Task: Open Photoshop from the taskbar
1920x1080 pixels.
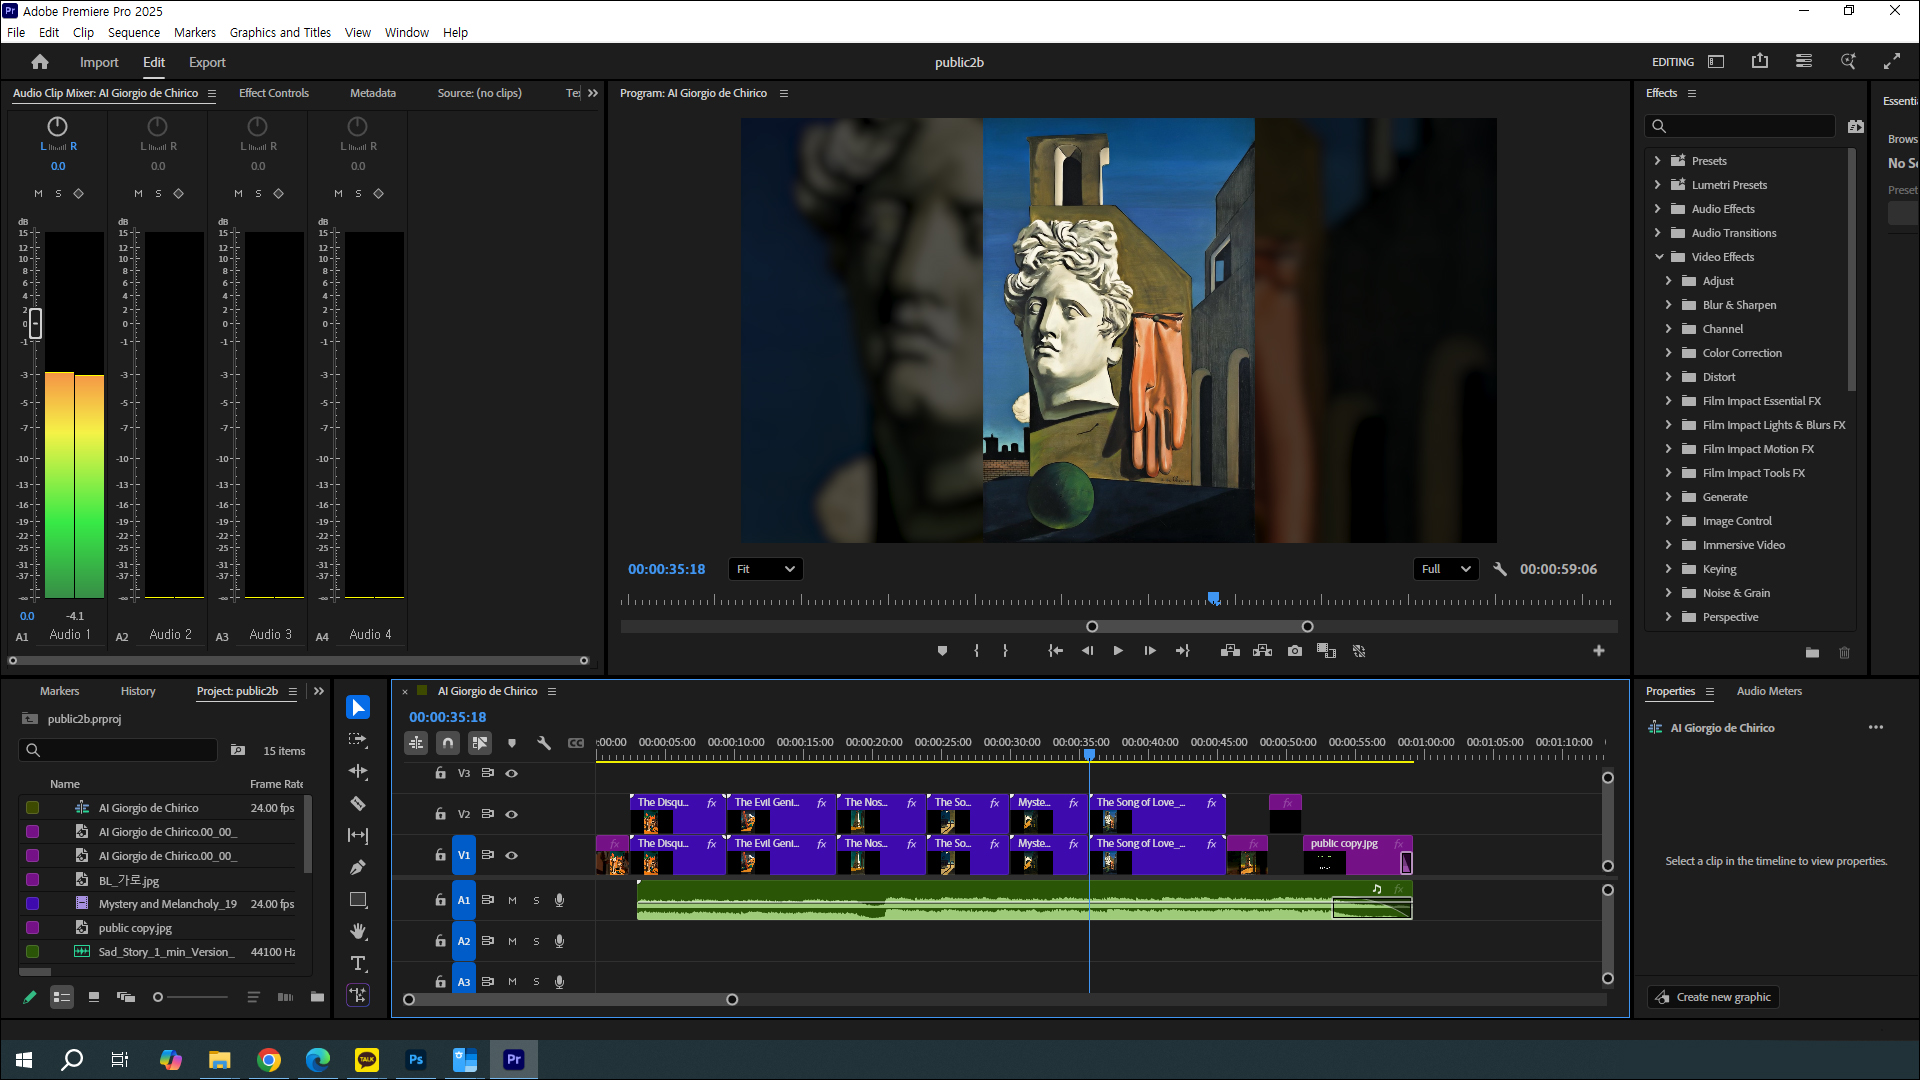Action: coord(416,1059)
